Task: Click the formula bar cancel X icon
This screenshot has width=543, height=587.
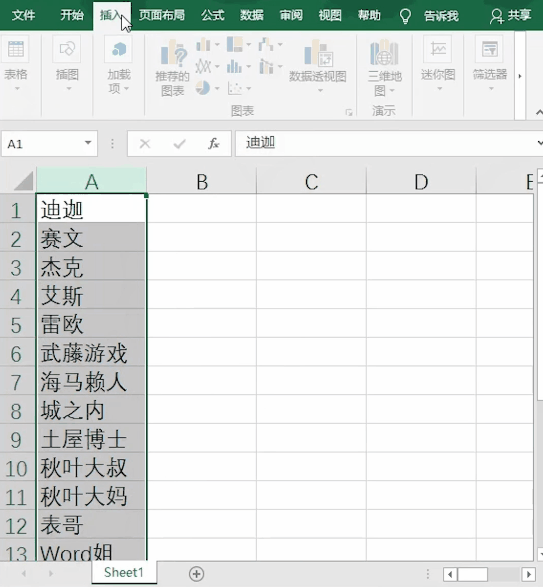Action: (145, 143)
